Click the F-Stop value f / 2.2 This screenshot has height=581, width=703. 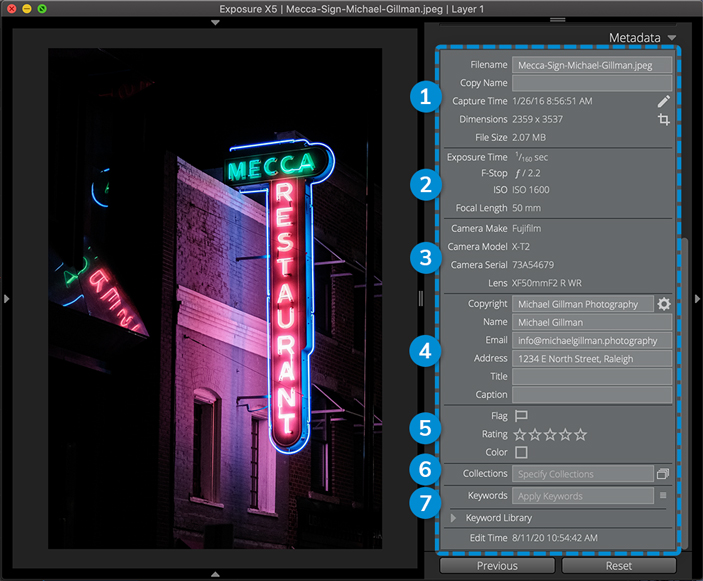pyautogui.click(x=527, y=173)
